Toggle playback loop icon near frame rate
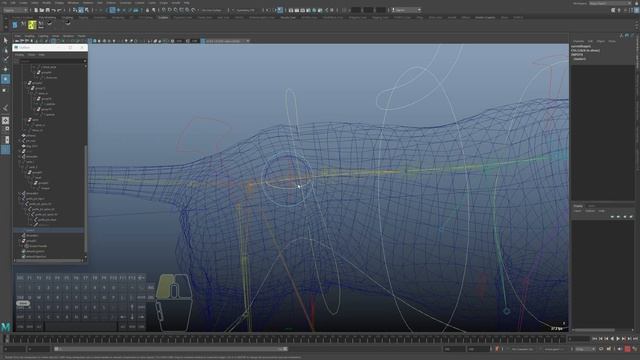The width and height of the screenshot is (640, 360). [601, 349]
